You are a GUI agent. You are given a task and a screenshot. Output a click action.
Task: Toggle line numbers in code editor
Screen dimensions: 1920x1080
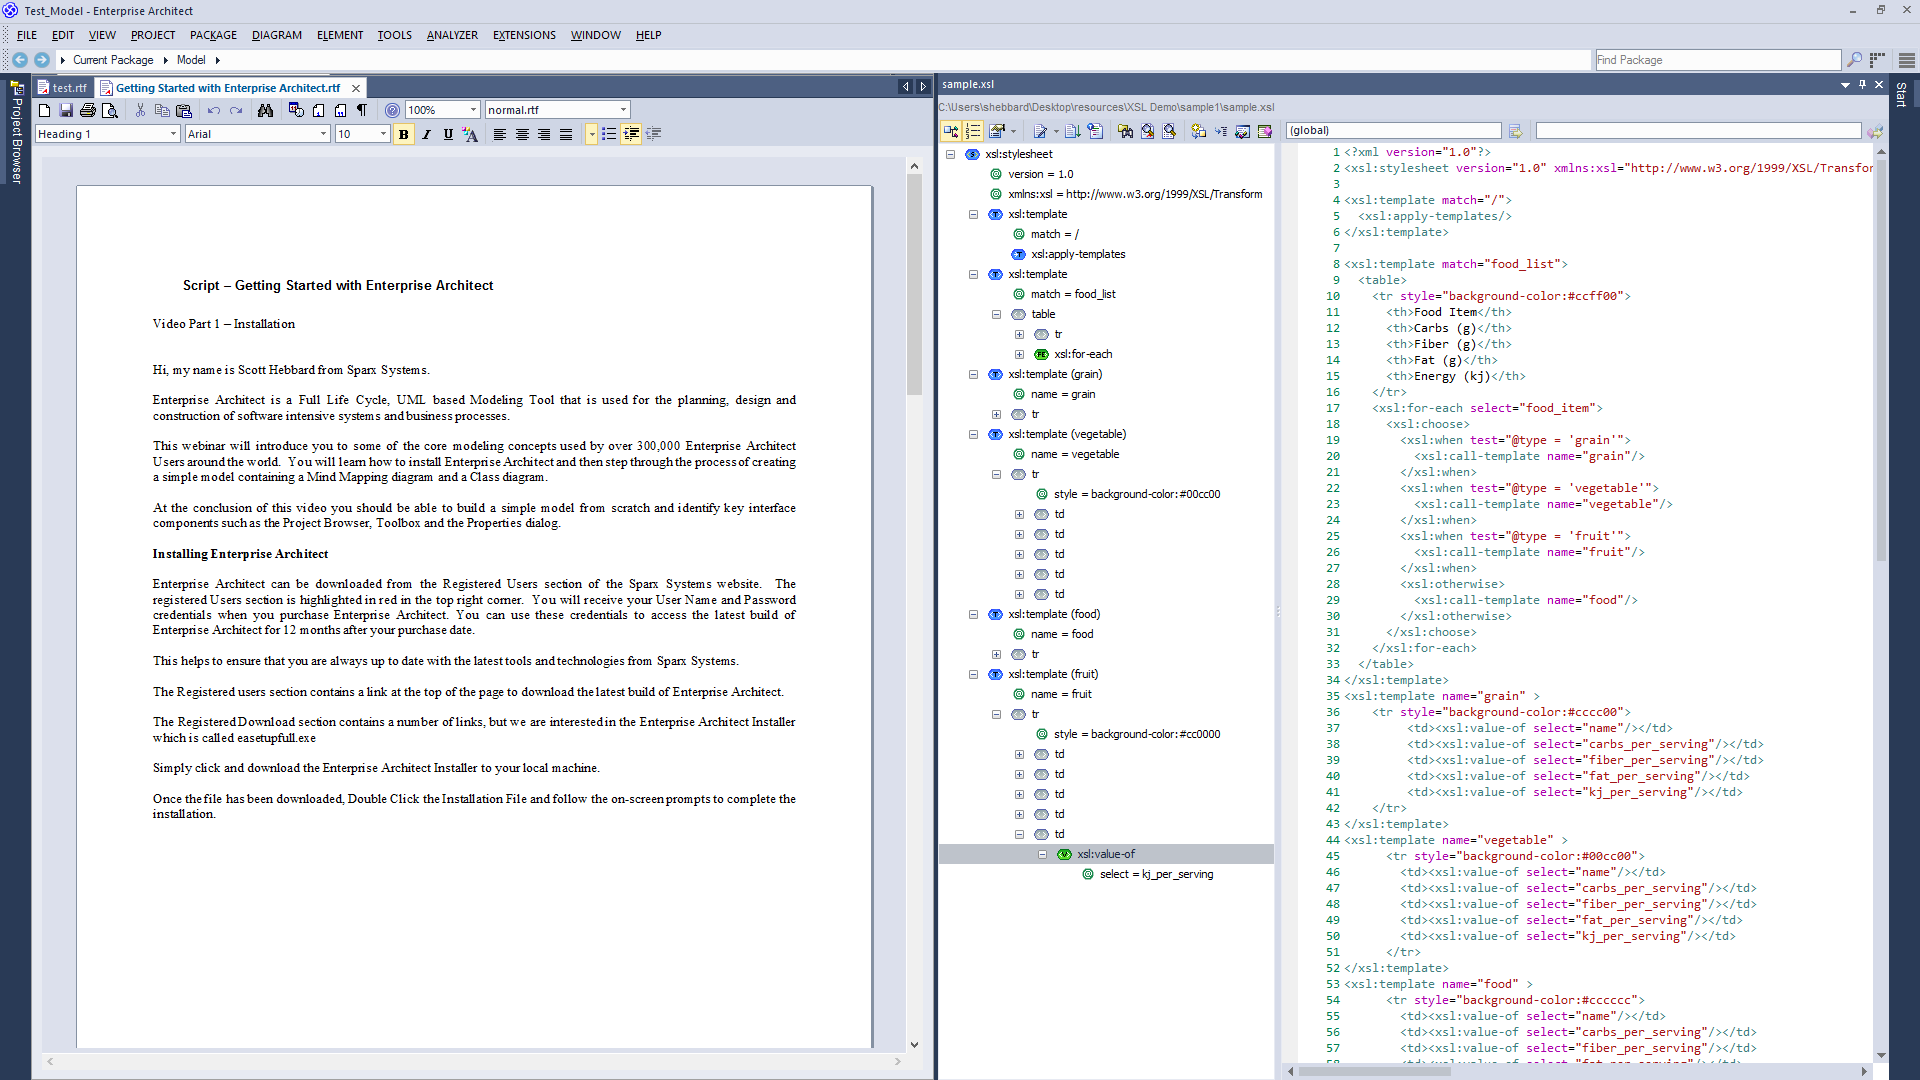pyautogui.click(x=973, y=131)
